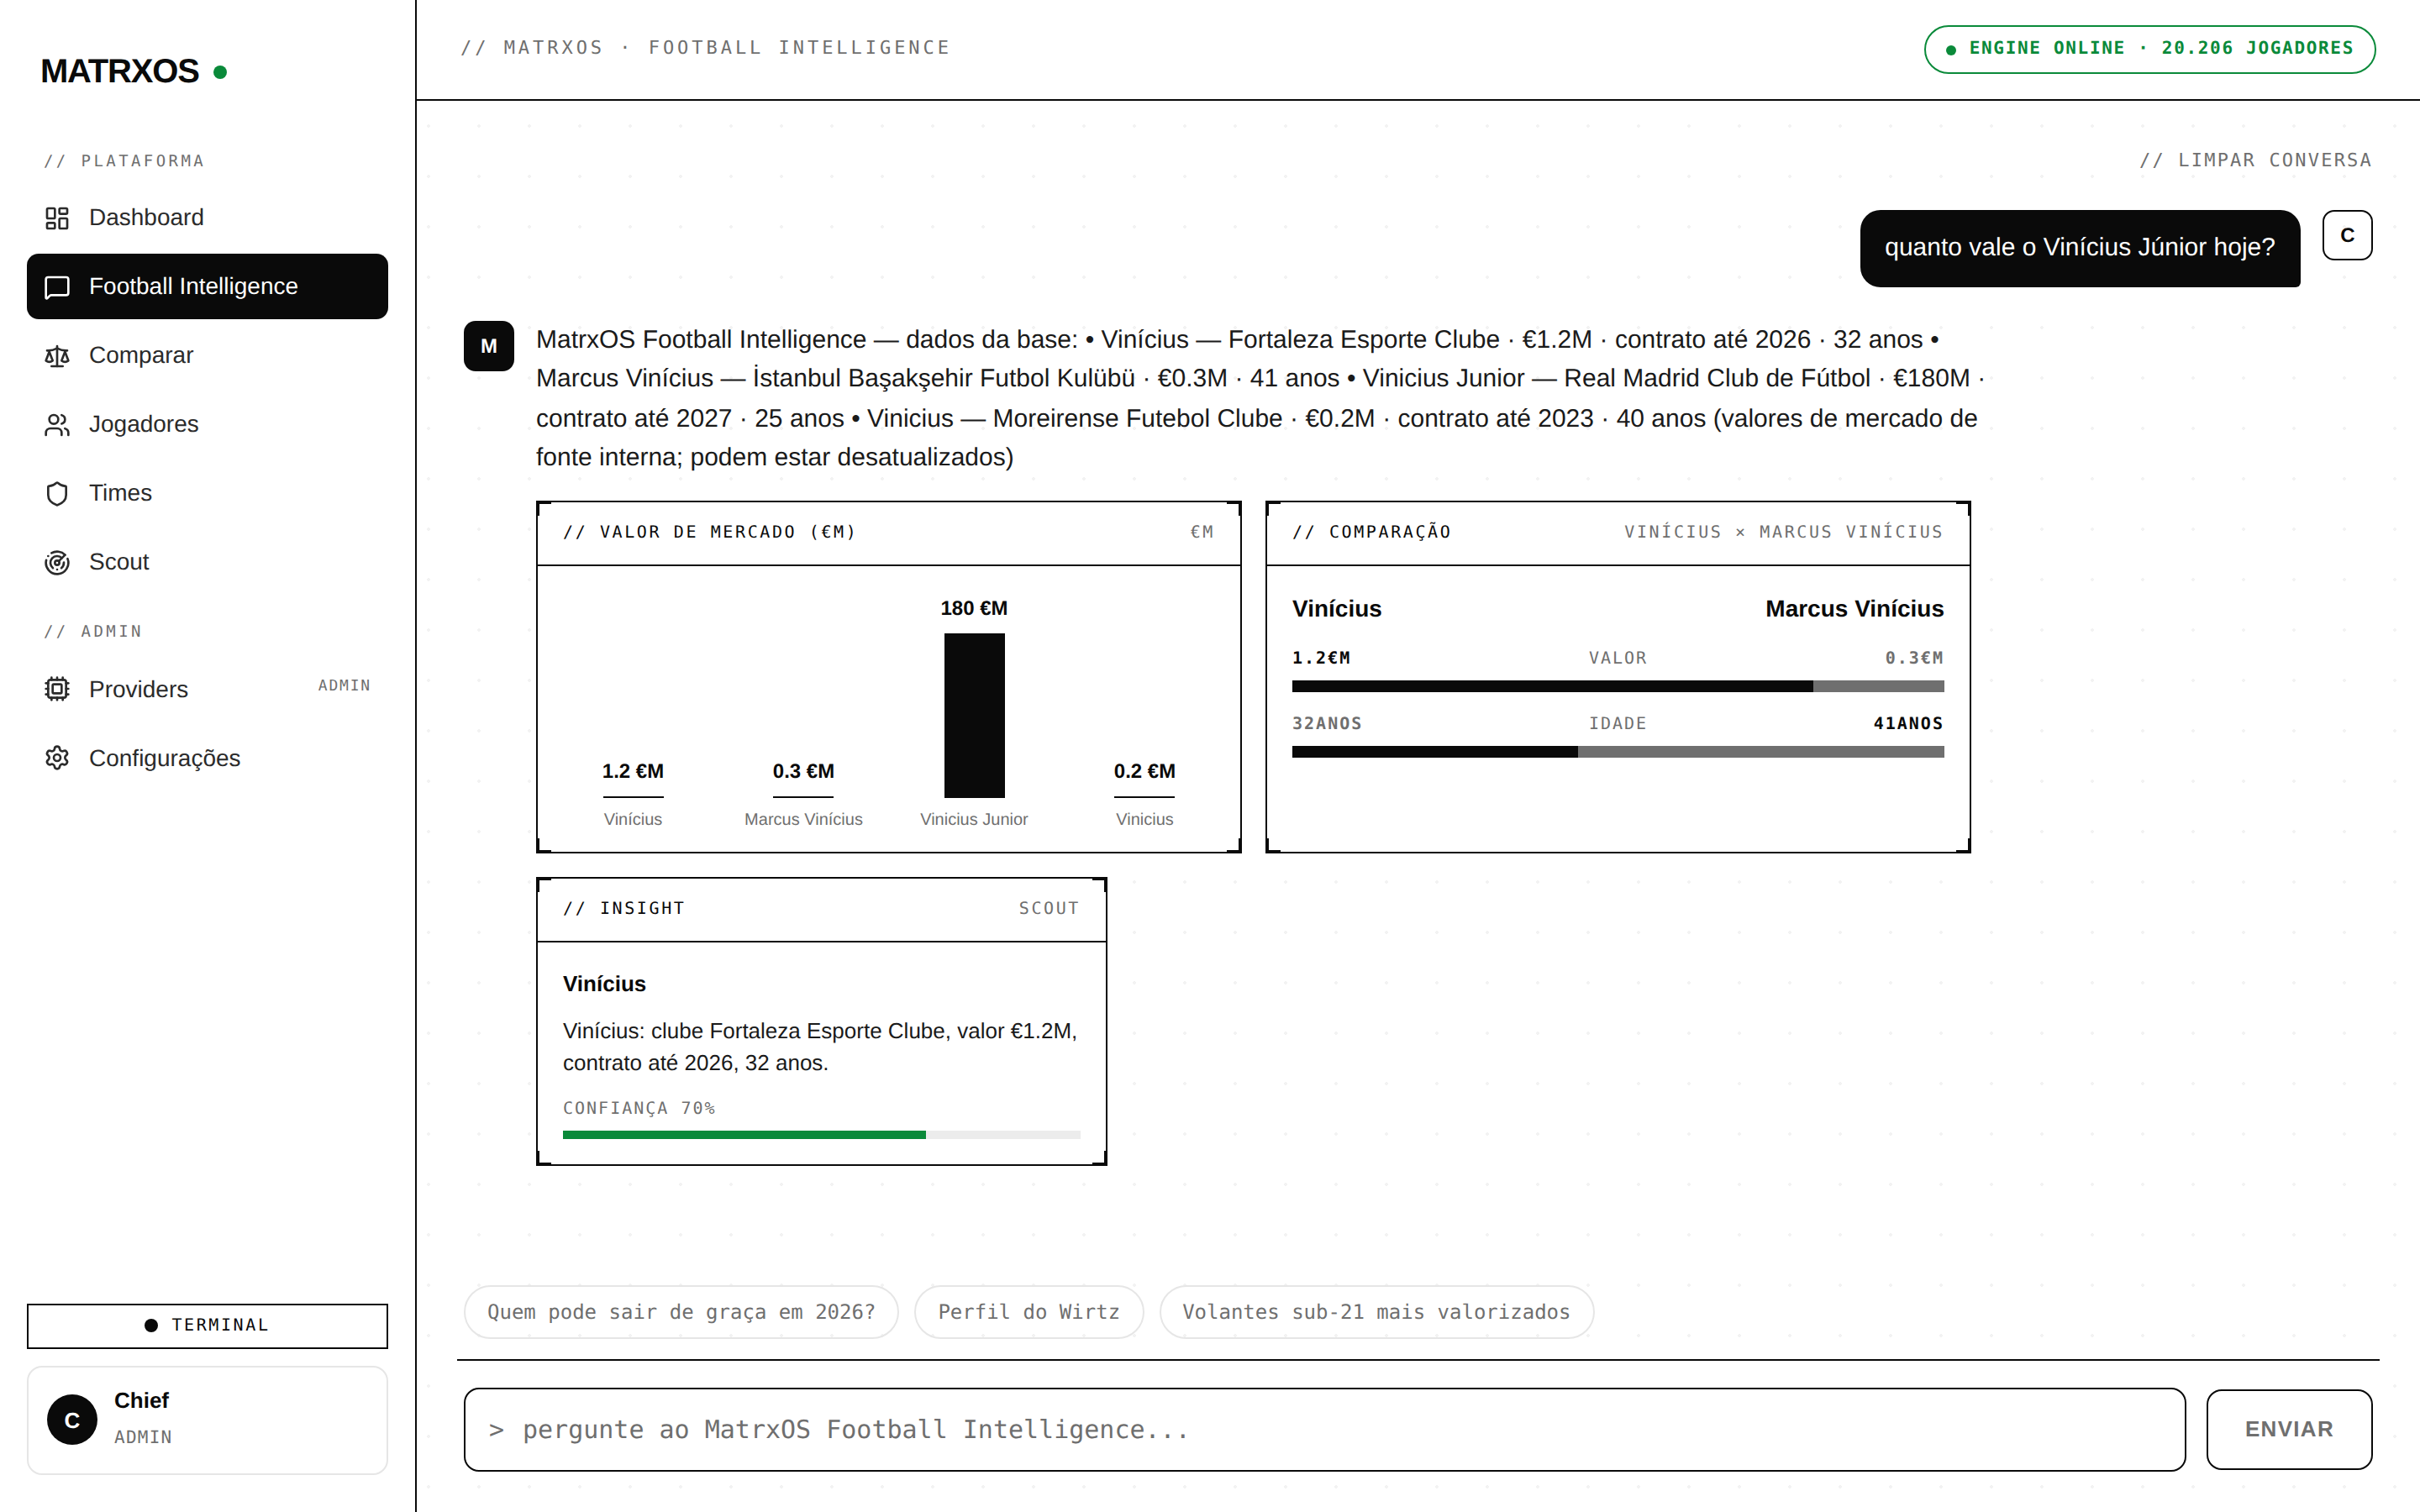The width and height of the screenshot is (2420, 1512).
Task: Click Engine Online status badge
Action: (x=2149, y=49)
